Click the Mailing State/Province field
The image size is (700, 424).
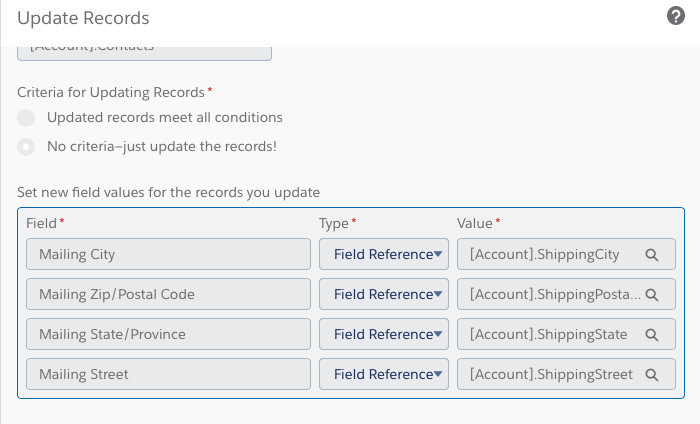[169, 335]
